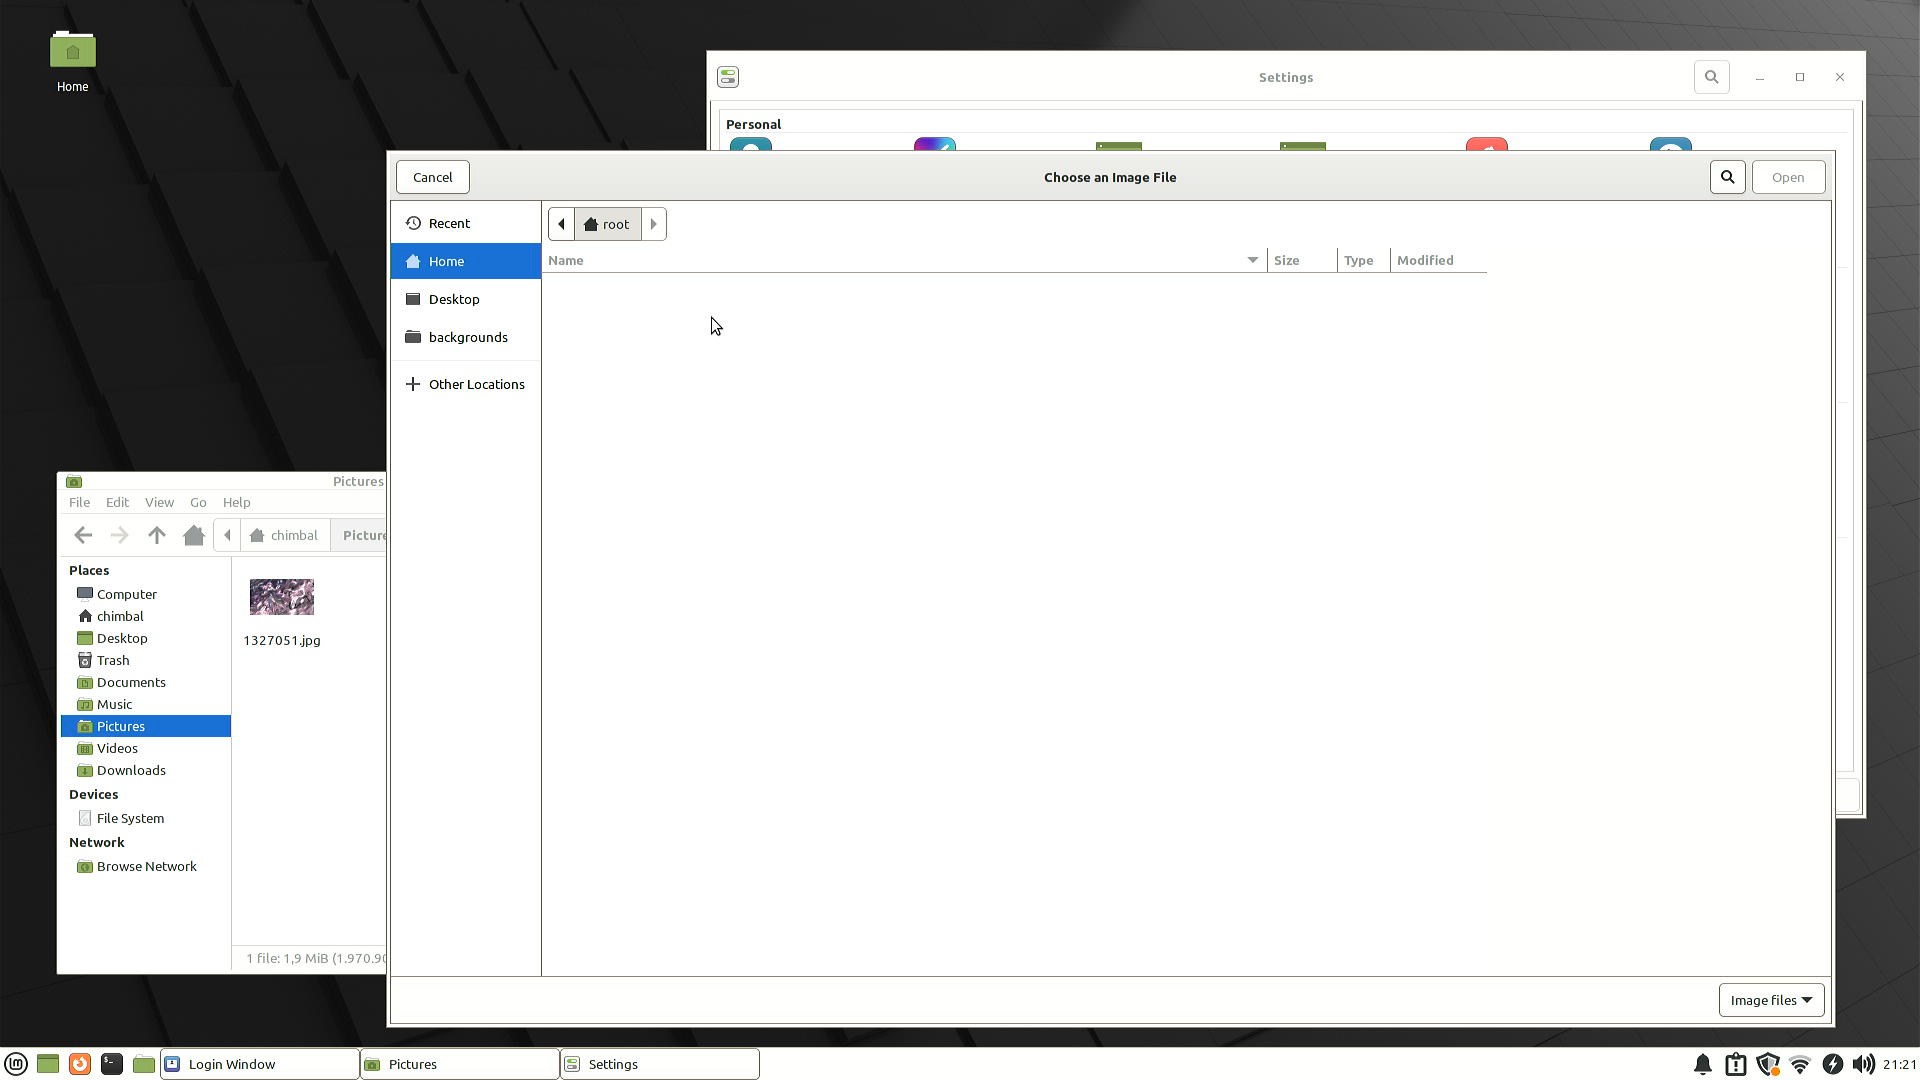Expand the Image files filter dropdown
1920x1080 pixels.
pos(1770,1000)
